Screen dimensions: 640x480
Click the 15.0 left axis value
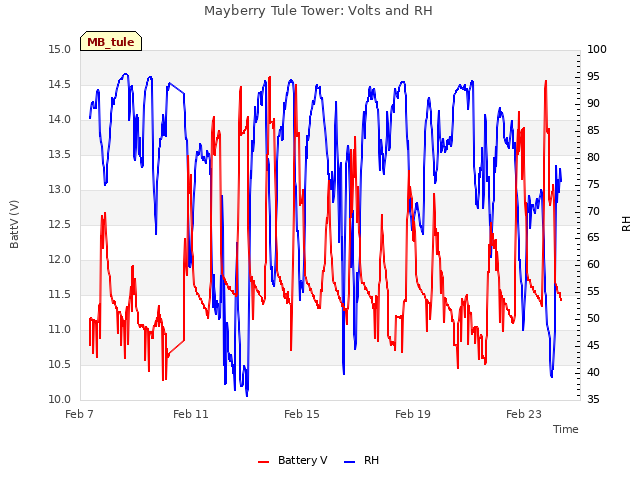point(60,50)
